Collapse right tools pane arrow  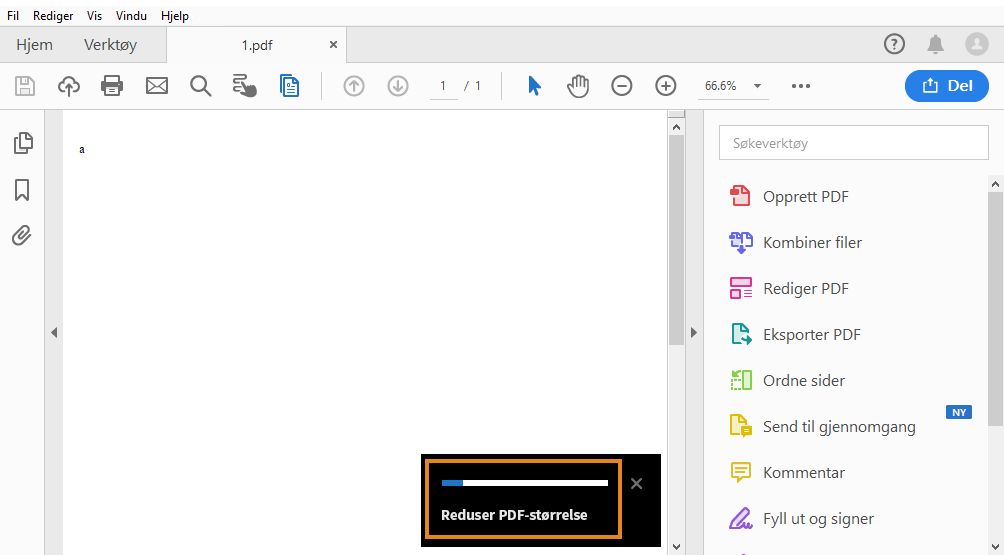coord(693,332)
